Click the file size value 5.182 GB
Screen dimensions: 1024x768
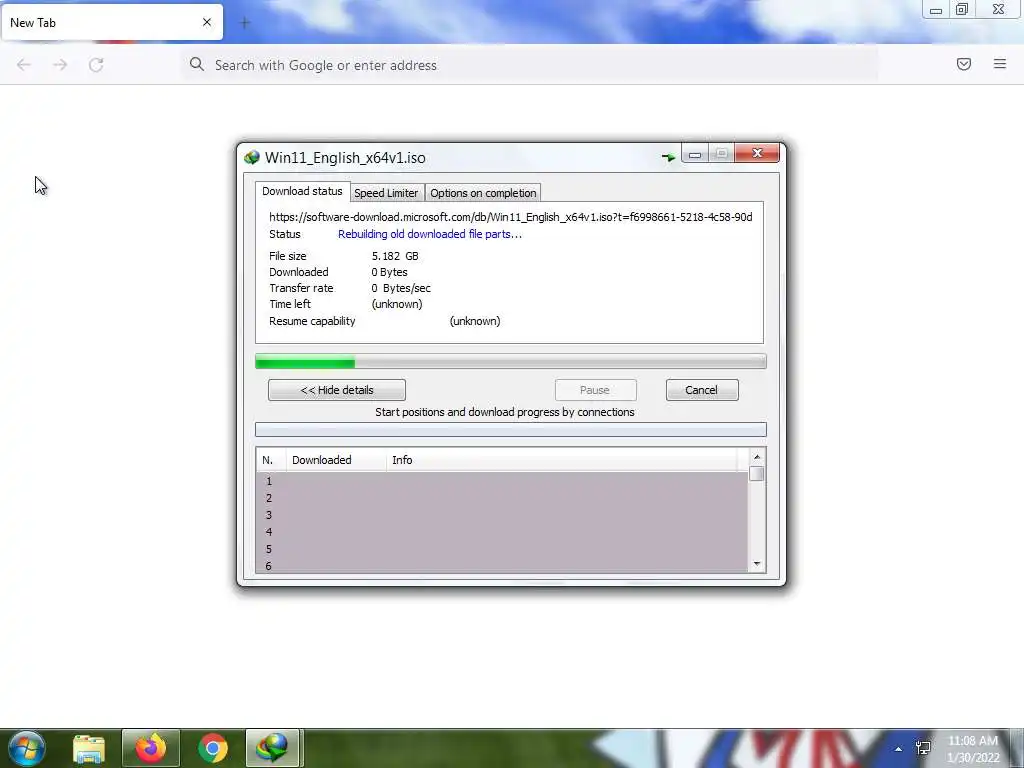coord(395,256)
